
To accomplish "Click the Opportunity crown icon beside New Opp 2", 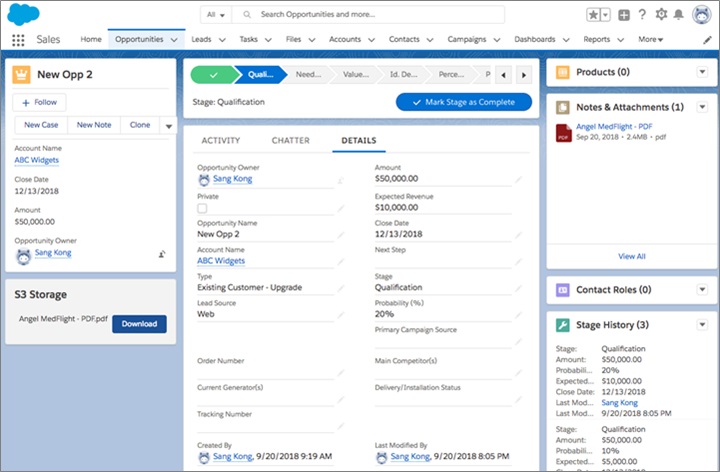I will tap(21, 74).
